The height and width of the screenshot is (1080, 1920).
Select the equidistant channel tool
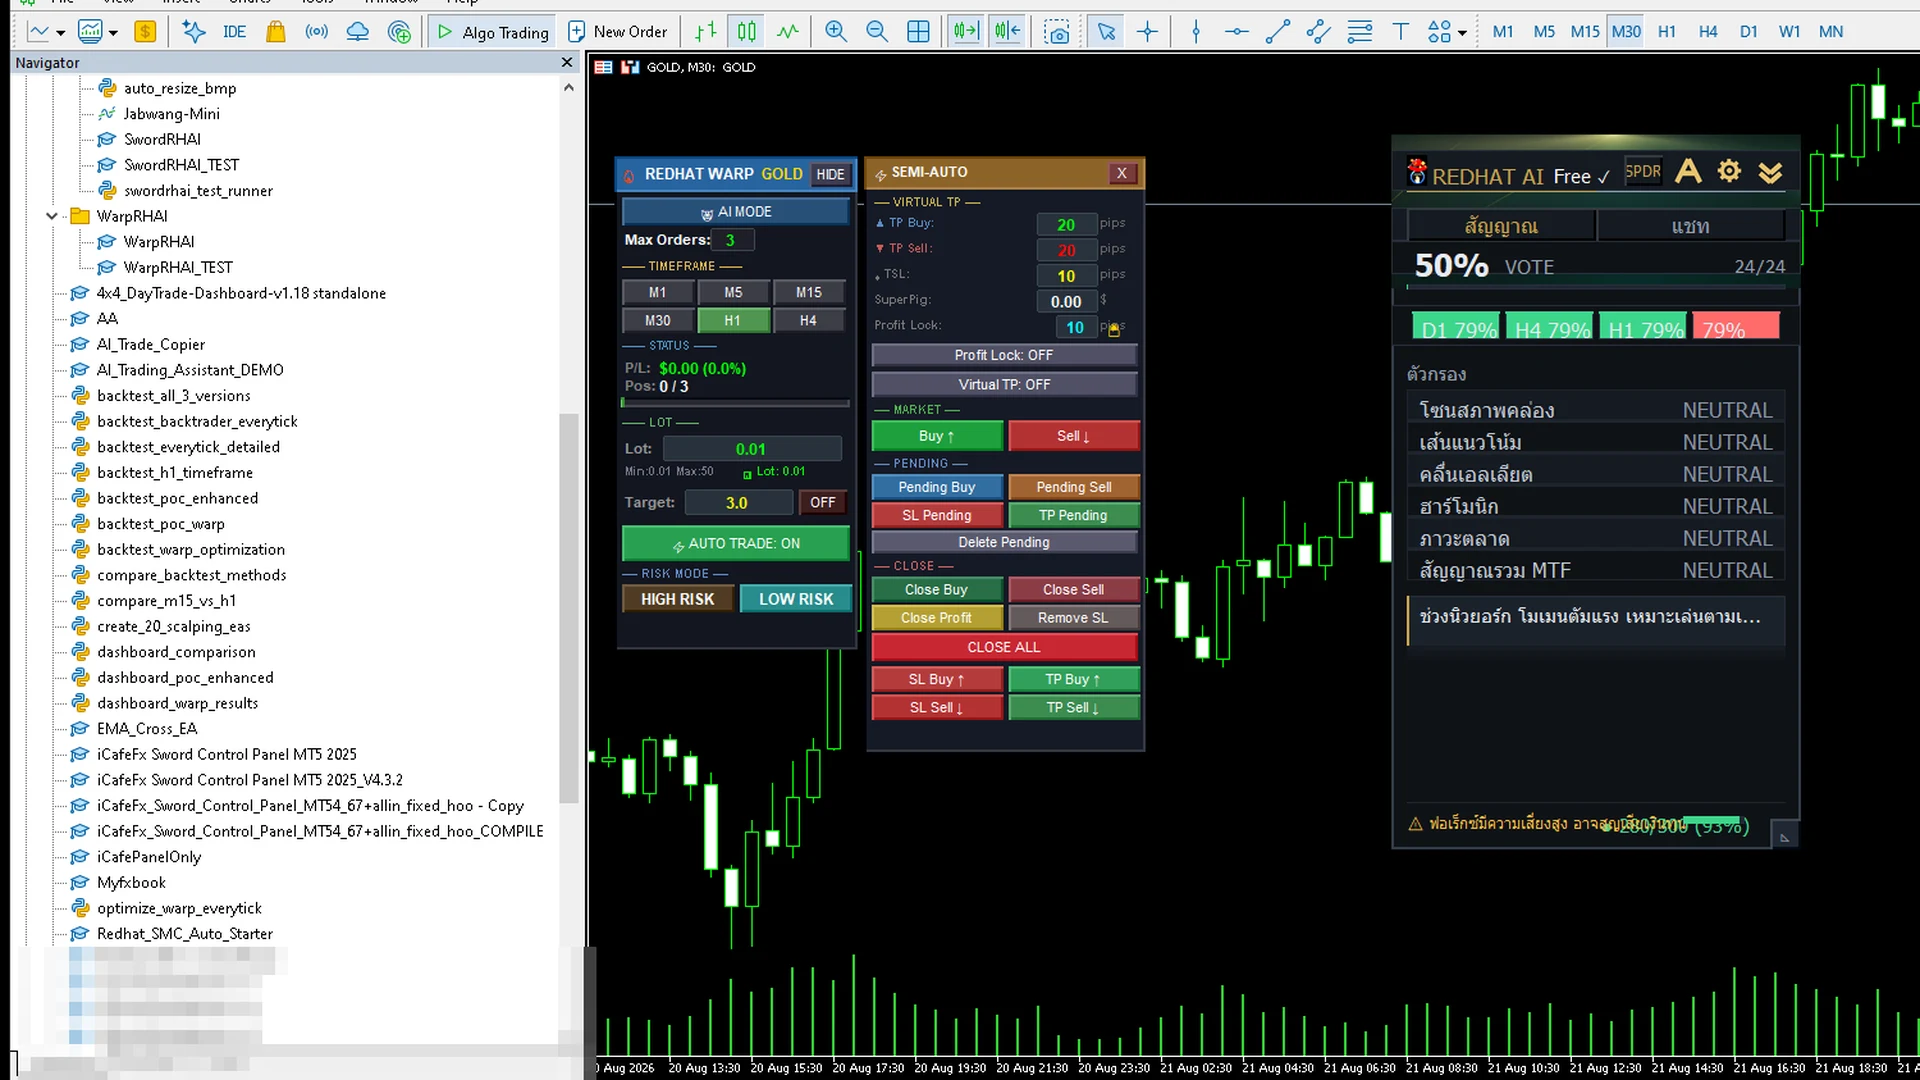coord(1319,32)
